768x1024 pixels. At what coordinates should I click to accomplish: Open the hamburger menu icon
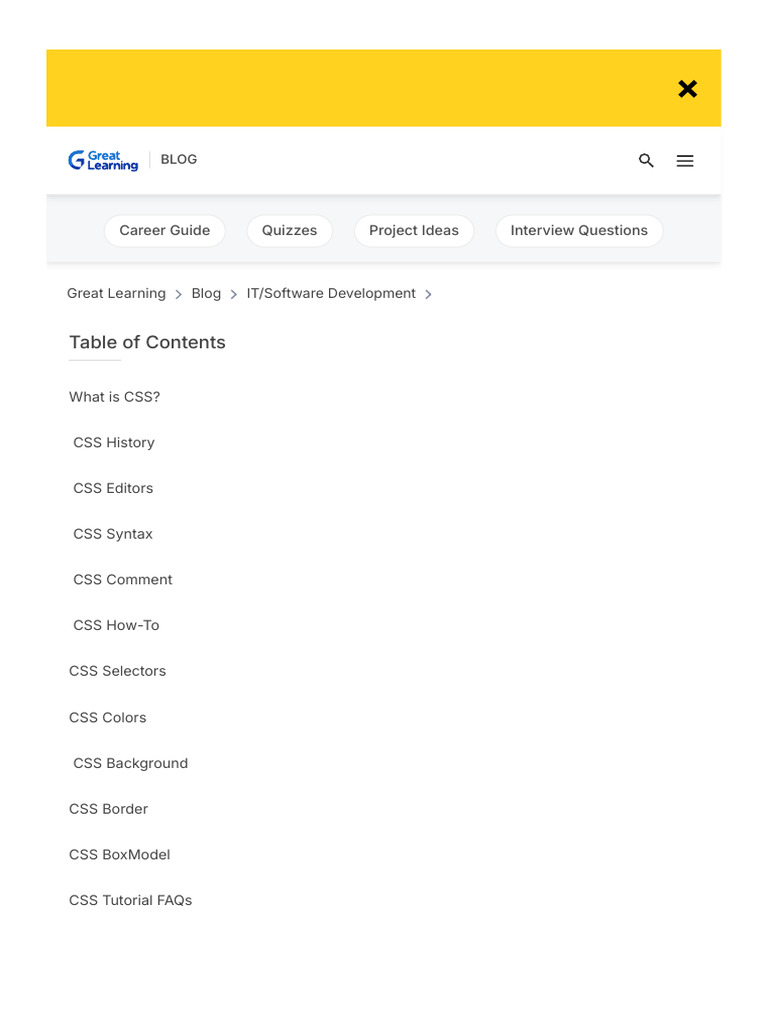click(x=684, y=160)
